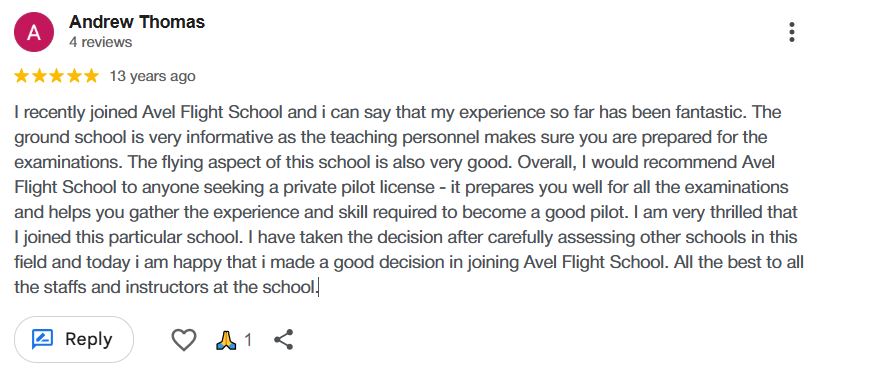Click the 13 years ago timestamp
This screenshot has height=374, width=876.
pyautogui.click(x=152, y=76)
